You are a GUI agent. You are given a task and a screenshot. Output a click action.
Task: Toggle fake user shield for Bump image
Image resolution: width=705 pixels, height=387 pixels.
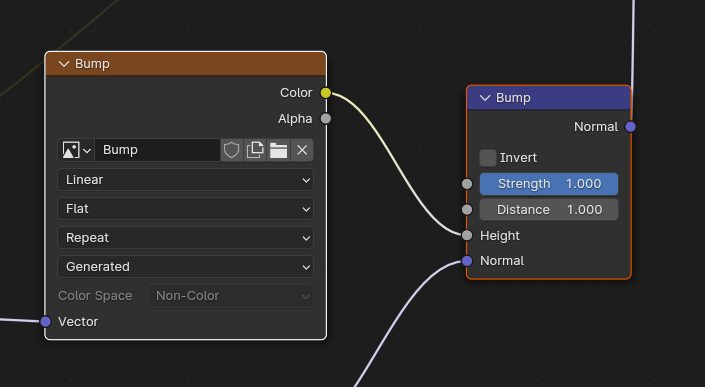pos(232,150)
